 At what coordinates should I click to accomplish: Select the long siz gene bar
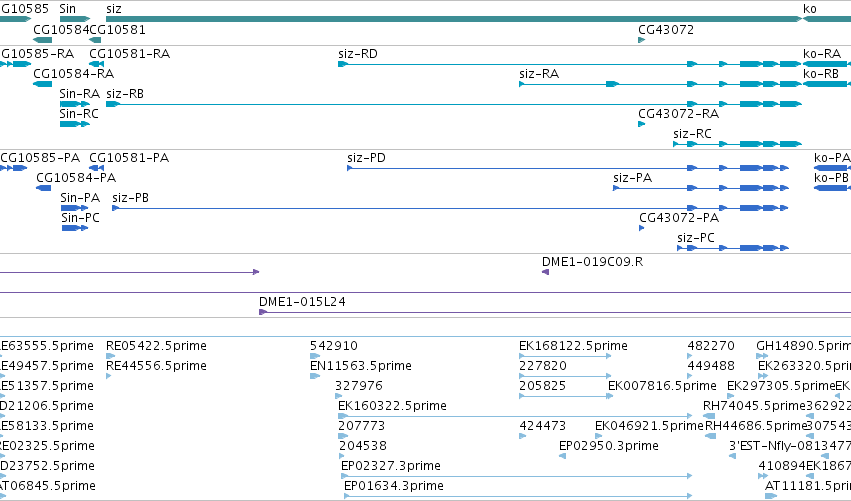pos(454,19)
